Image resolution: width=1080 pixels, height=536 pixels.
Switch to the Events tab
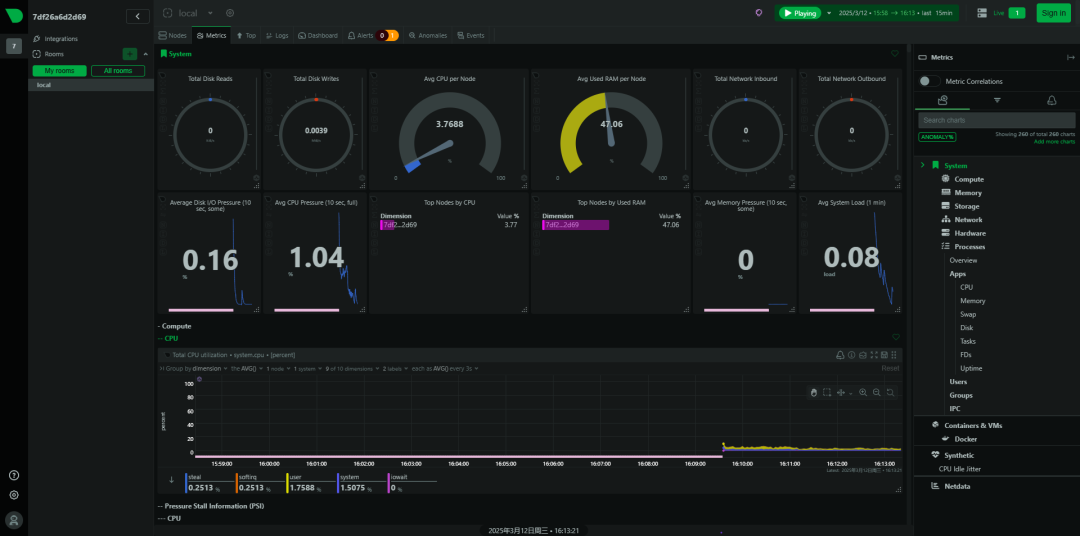click(x=471, y=35)
